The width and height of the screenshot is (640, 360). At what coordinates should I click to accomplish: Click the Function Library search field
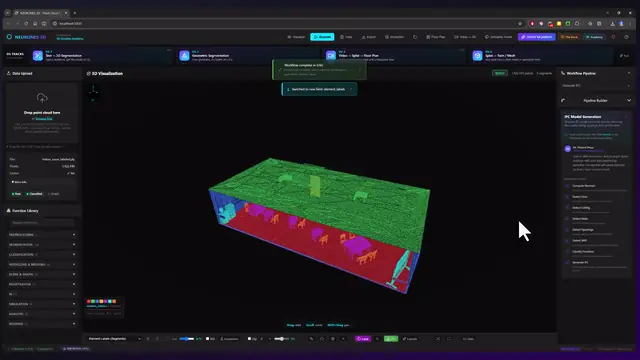(x=42, y=223)
